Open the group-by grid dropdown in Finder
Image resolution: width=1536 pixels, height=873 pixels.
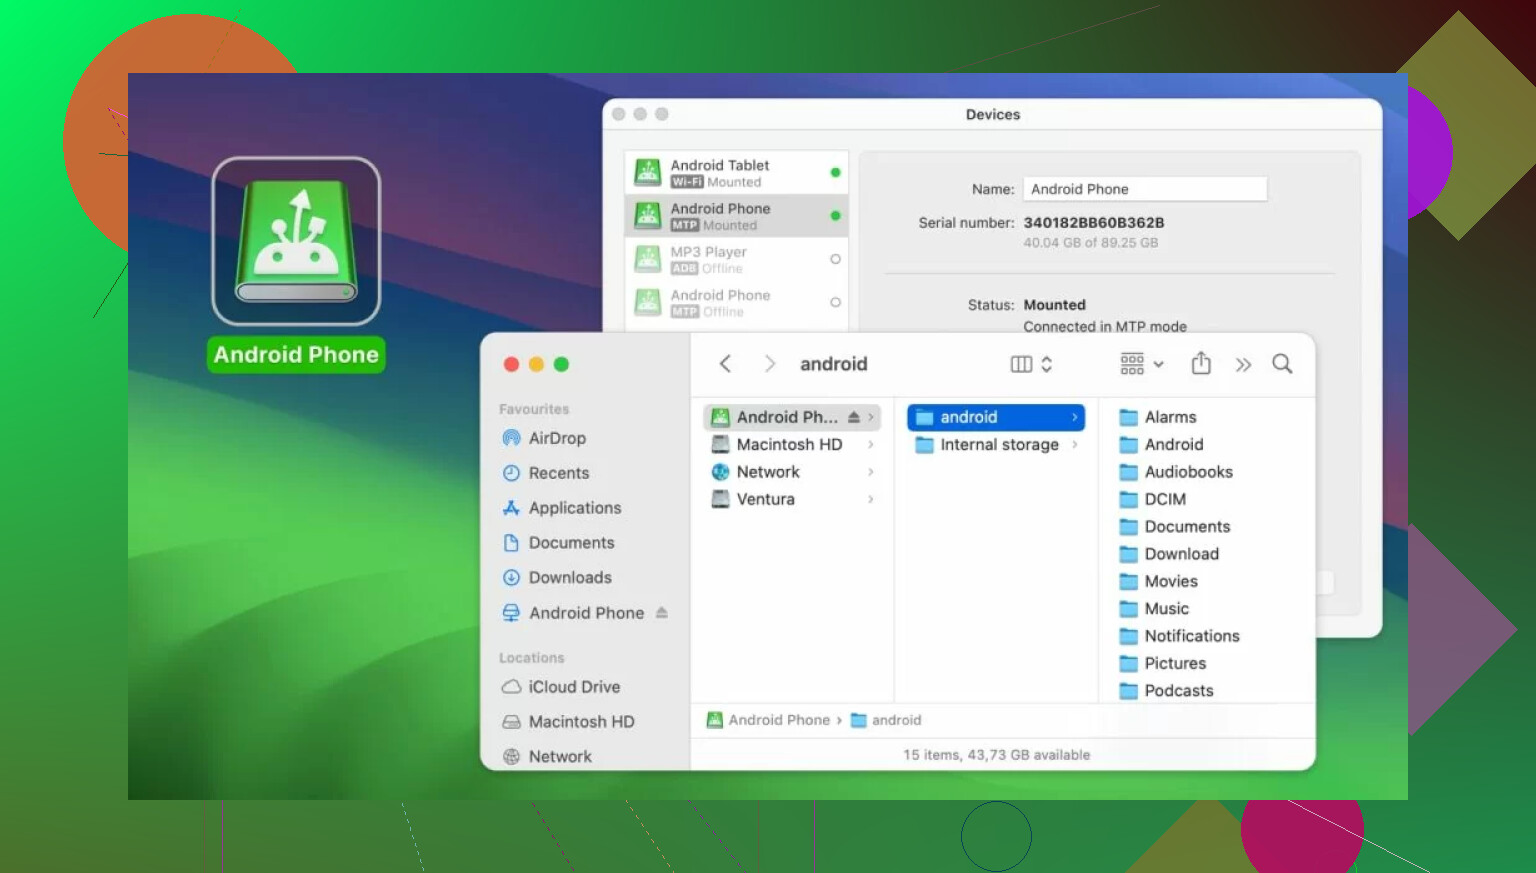1142,364
